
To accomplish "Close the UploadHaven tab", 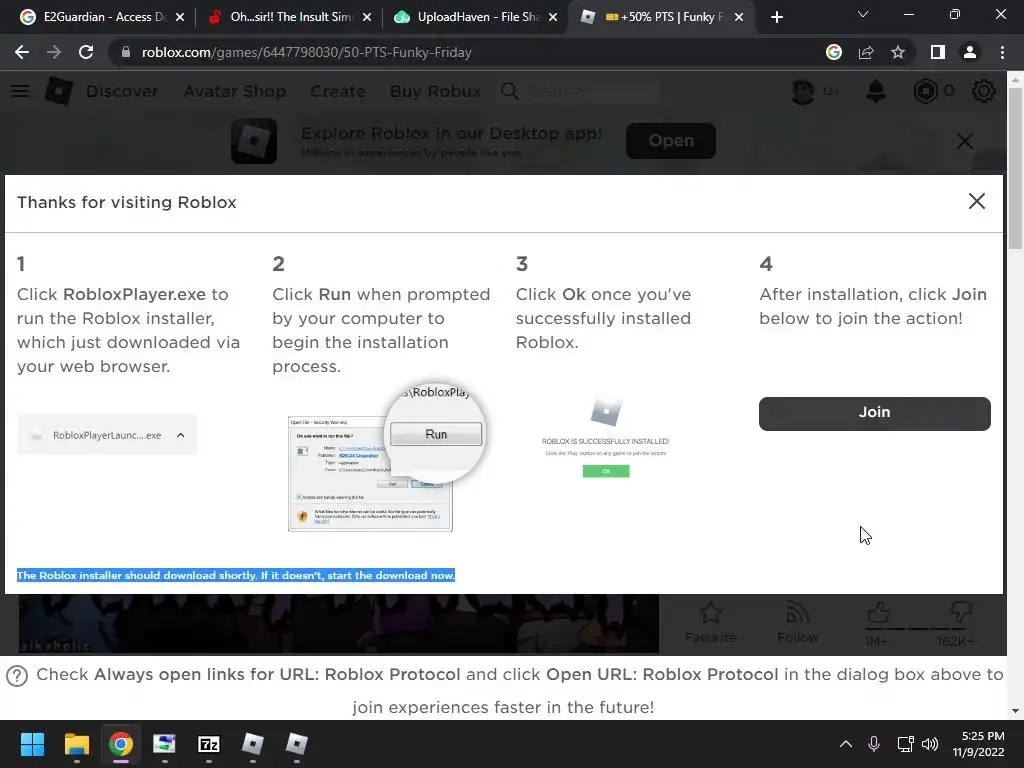I will [553, 17].
